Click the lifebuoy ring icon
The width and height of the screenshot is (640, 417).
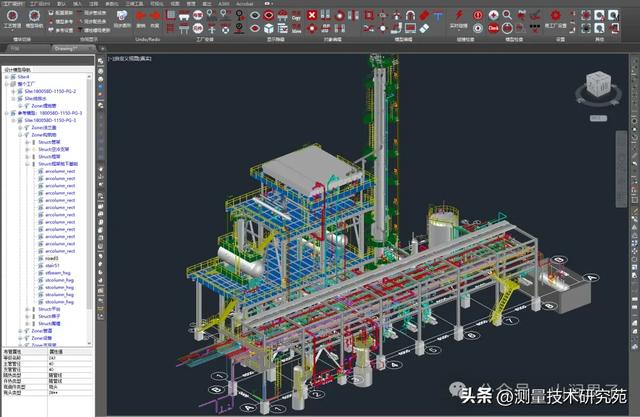[x=225, y=29]
